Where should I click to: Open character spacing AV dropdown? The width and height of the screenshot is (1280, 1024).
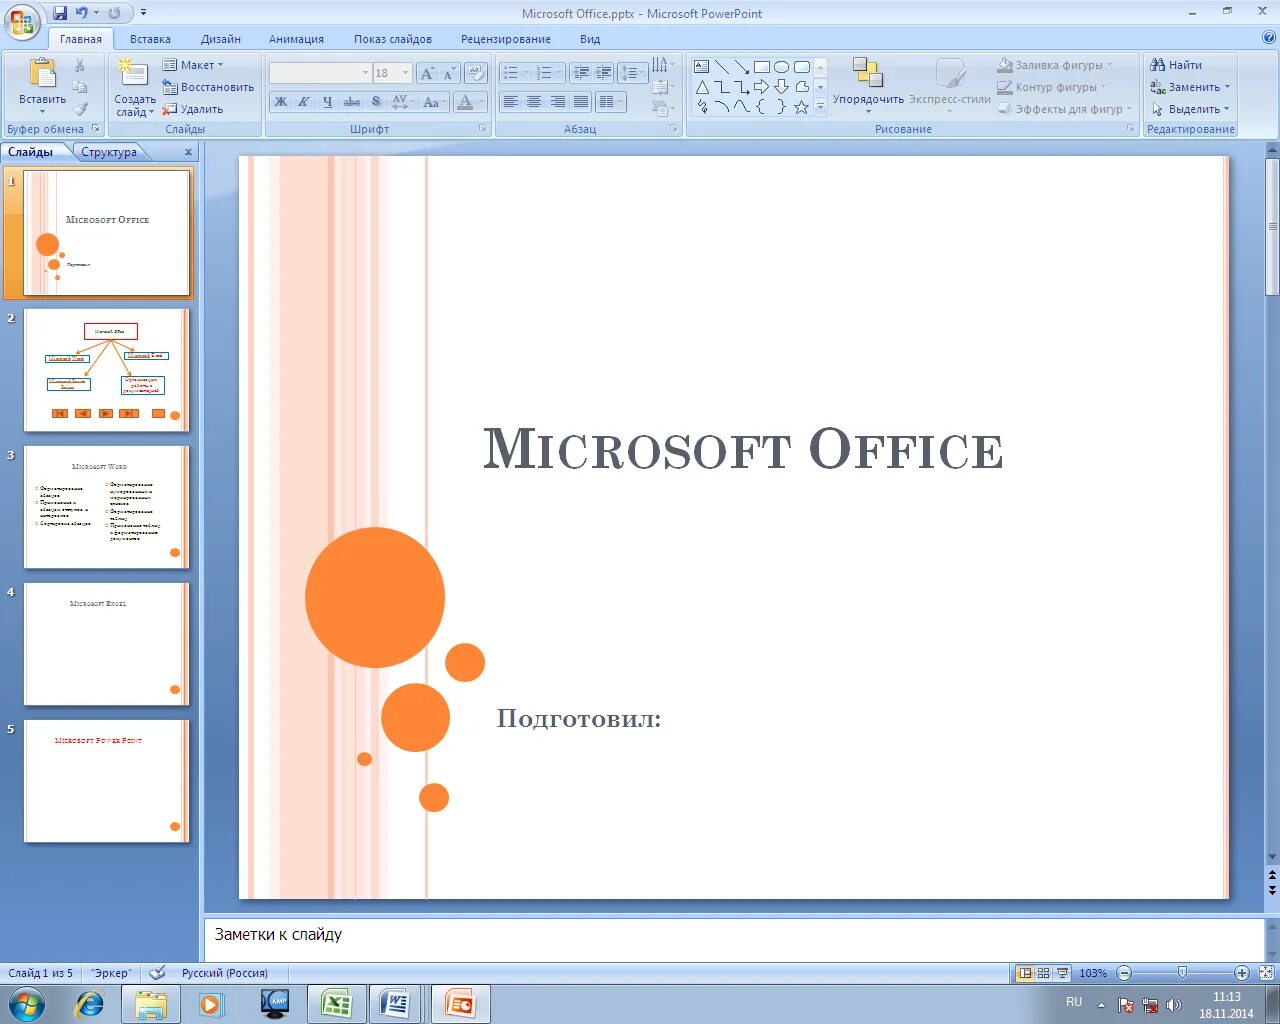[x=403, y=102]
